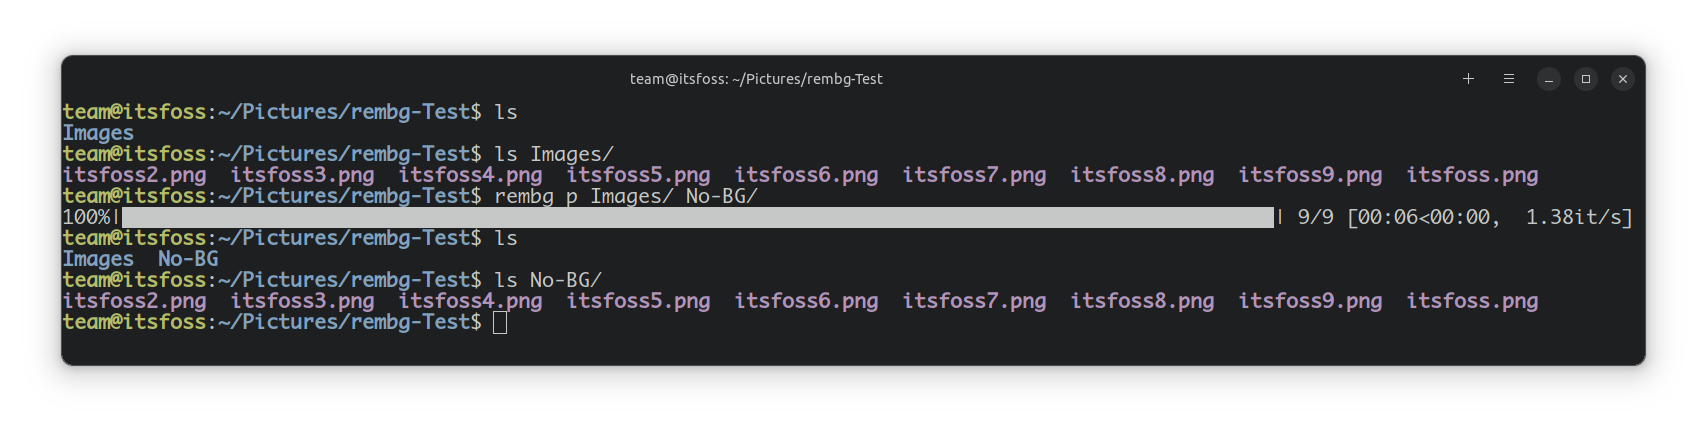Click the 1.38it/s speed readout
This screenshot has width=1707, height=433.
(1578, 217)
